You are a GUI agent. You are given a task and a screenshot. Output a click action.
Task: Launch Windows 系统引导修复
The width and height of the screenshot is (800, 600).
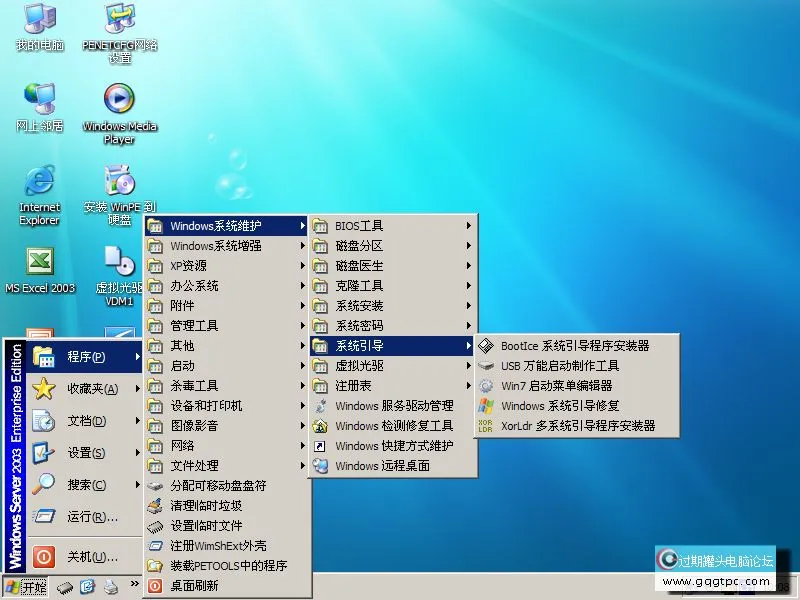(560, 406)
